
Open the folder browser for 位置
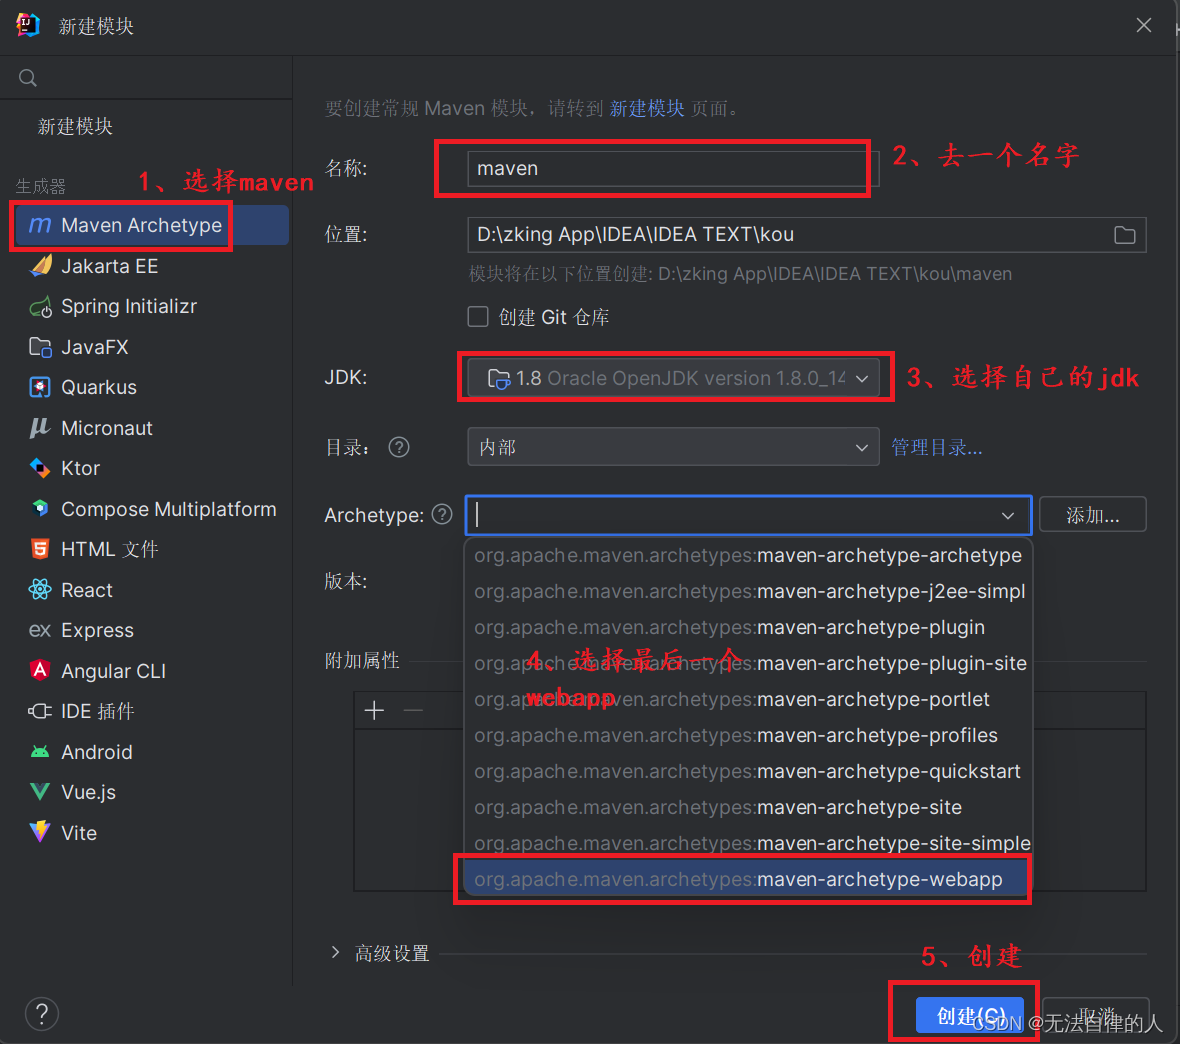pos(1124,234)
